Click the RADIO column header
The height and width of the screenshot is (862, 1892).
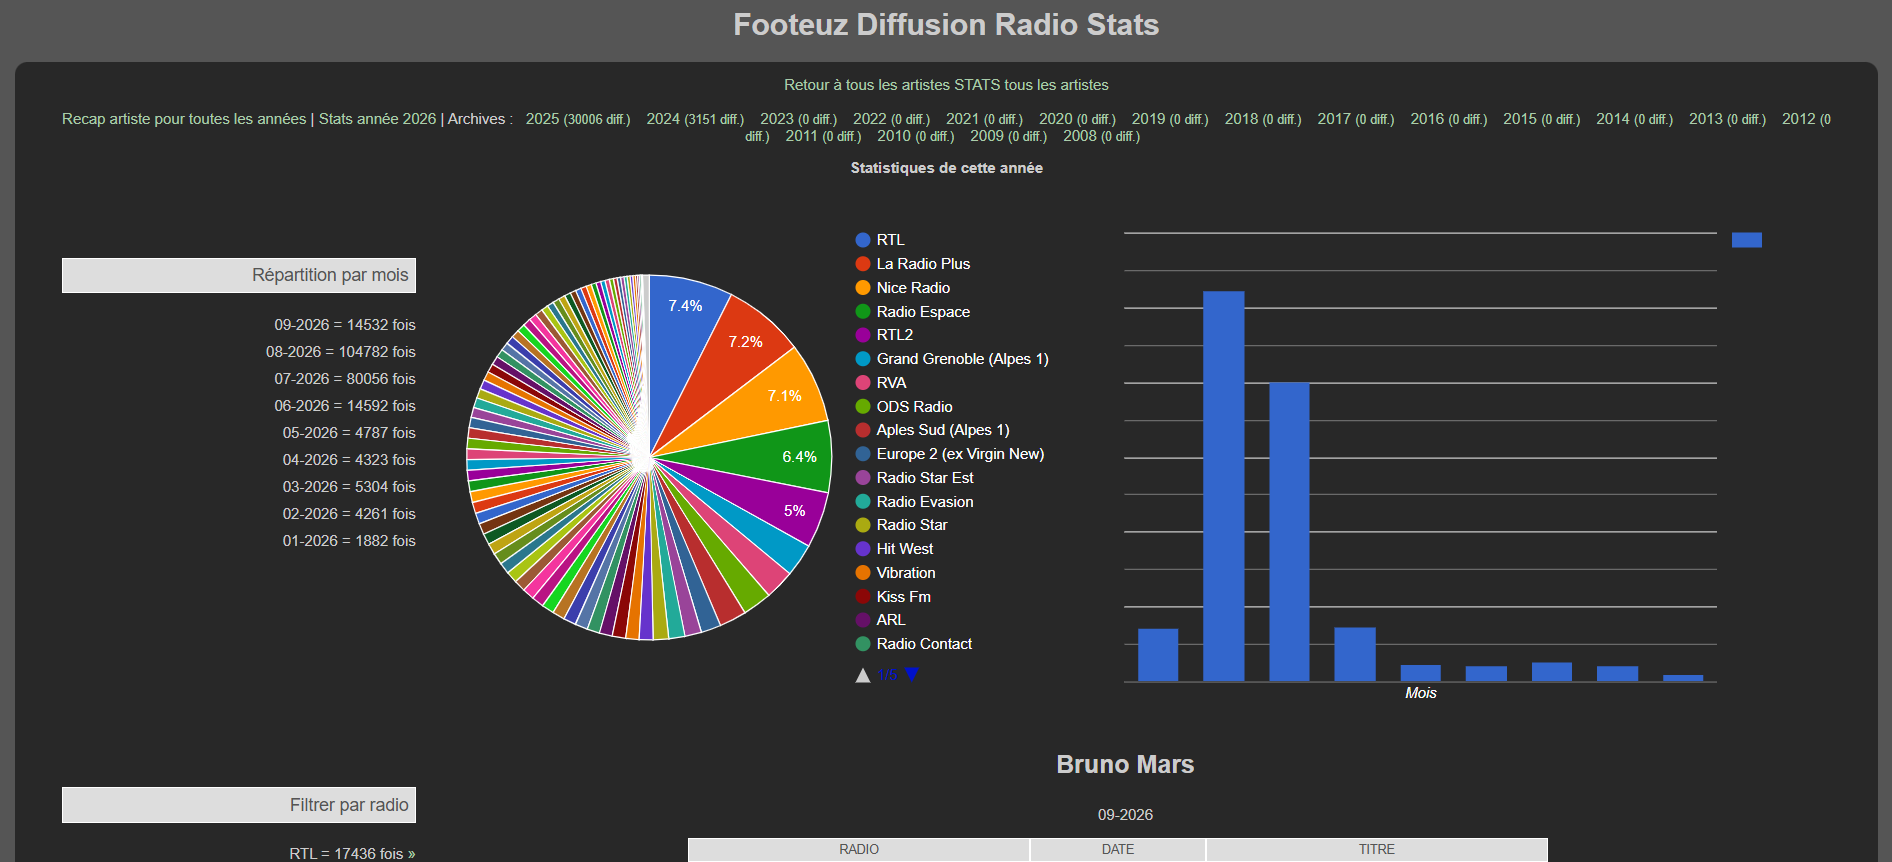[859, 849]
